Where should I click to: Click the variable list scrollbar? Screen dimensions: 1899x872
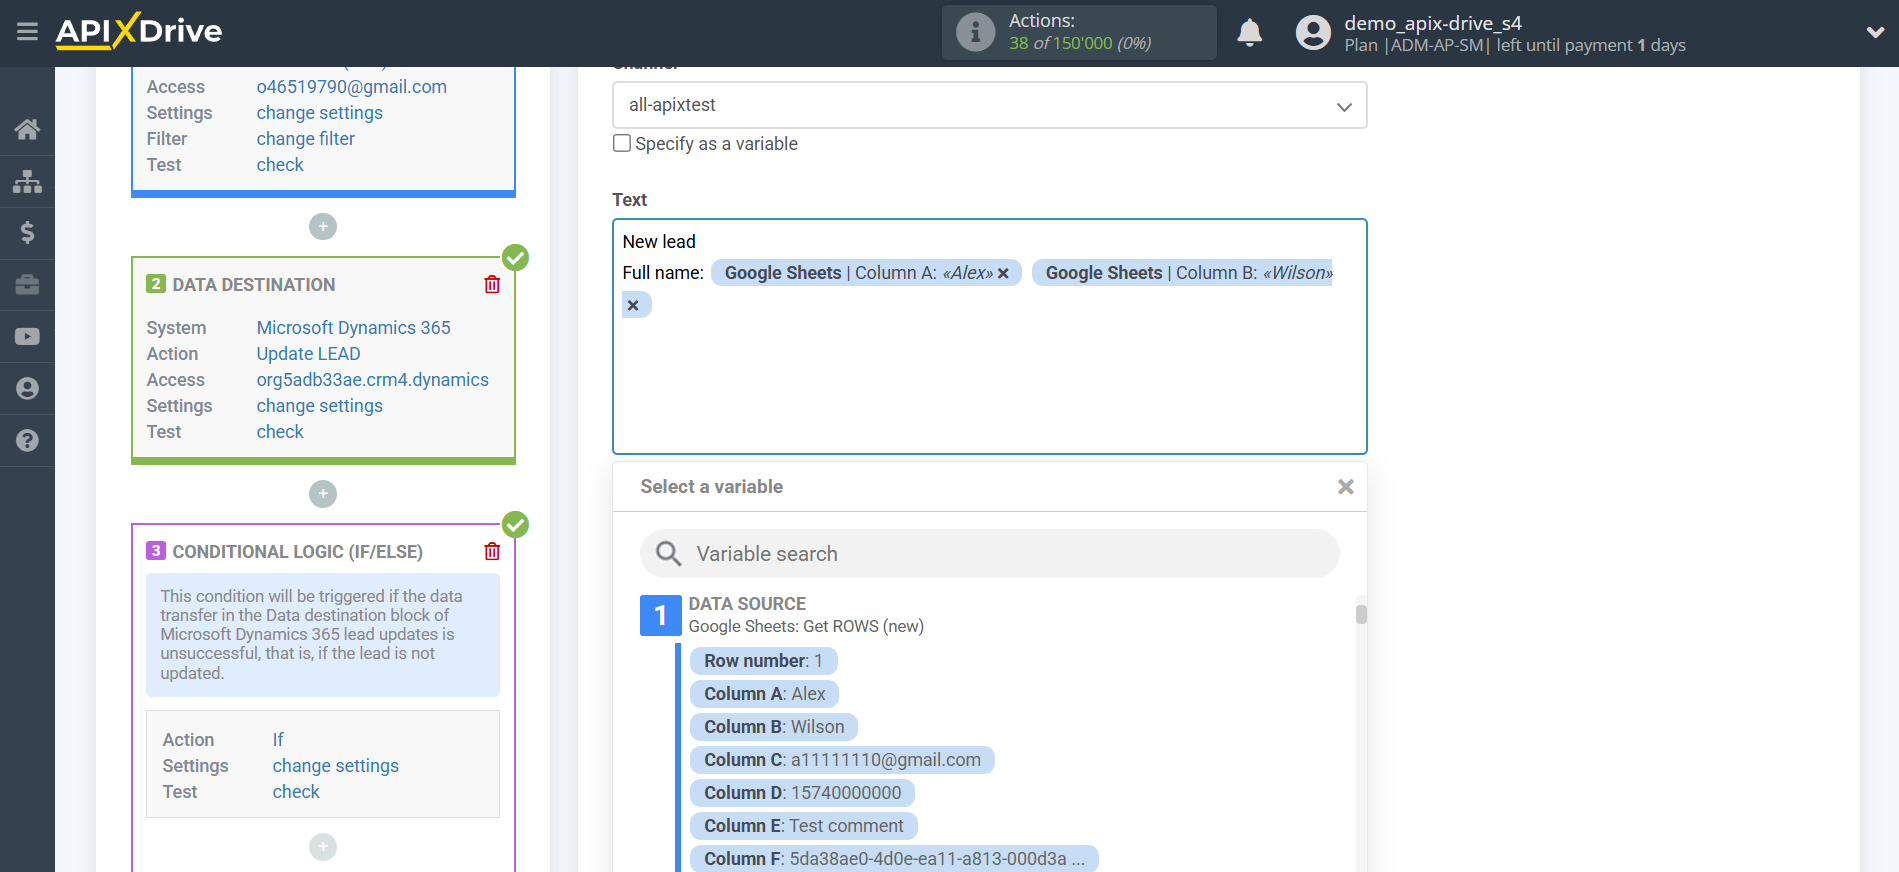(1361, 613)
